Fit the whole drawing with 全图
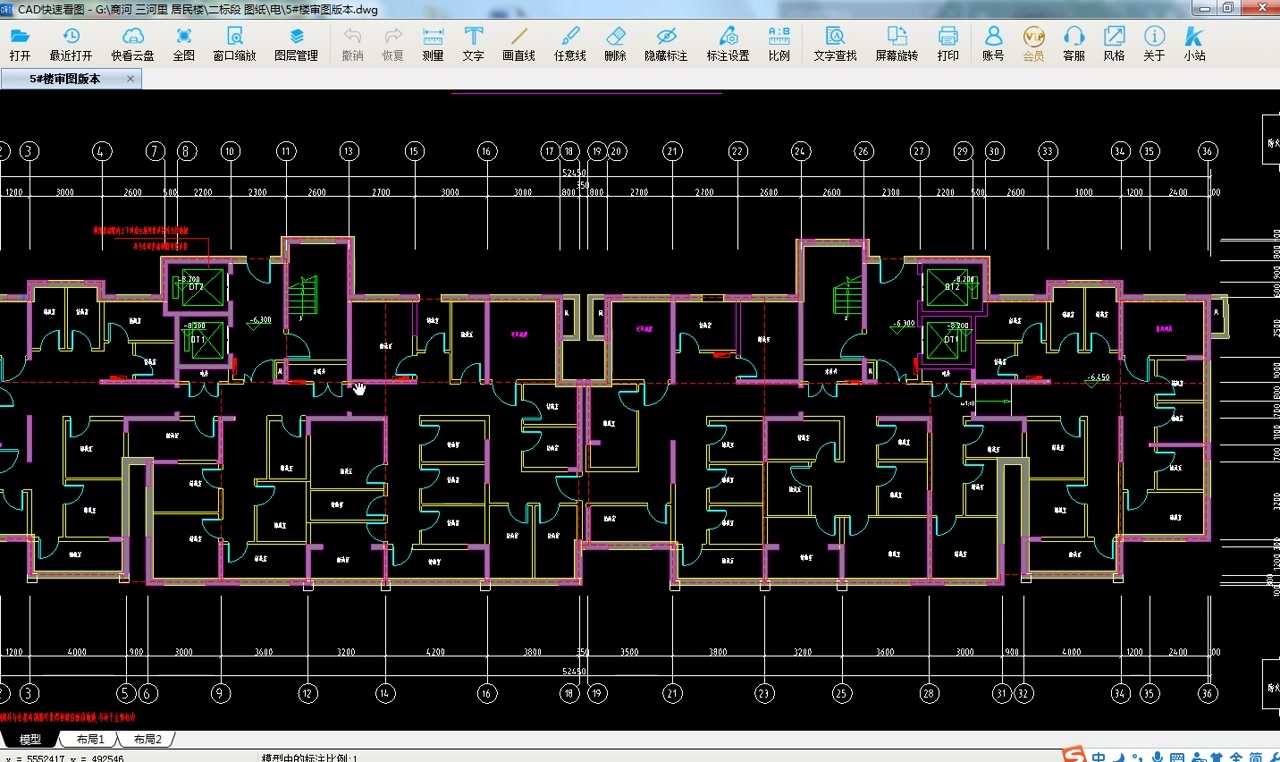 (x=184, y=44)
